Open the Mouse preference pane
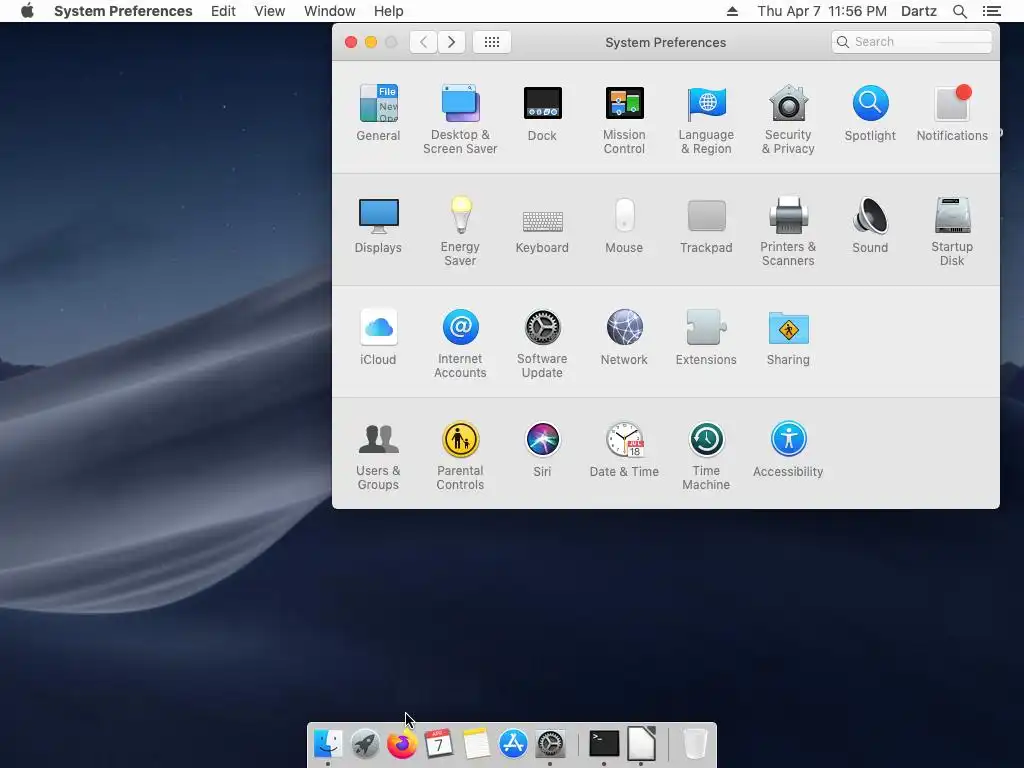1024x768 pixels. click(x=624, y=225)
